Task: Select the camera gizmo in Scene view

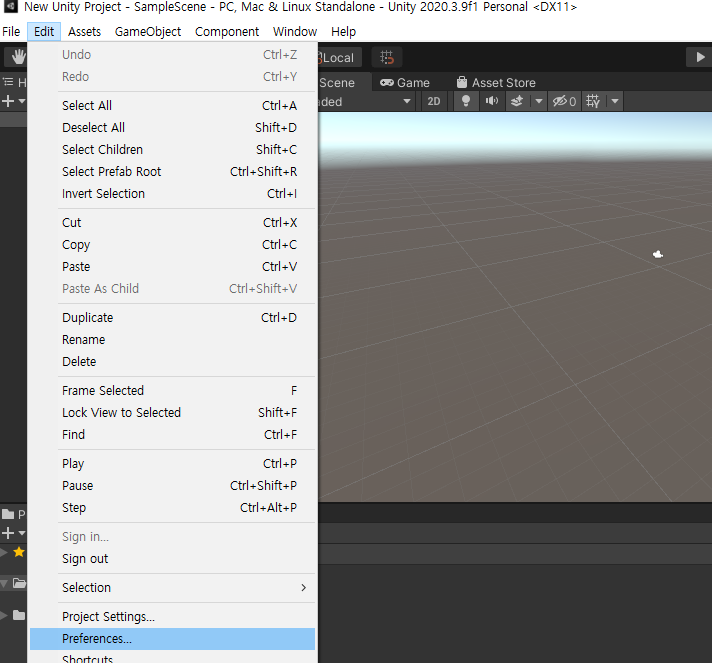Action: click(x=658, y=254)
